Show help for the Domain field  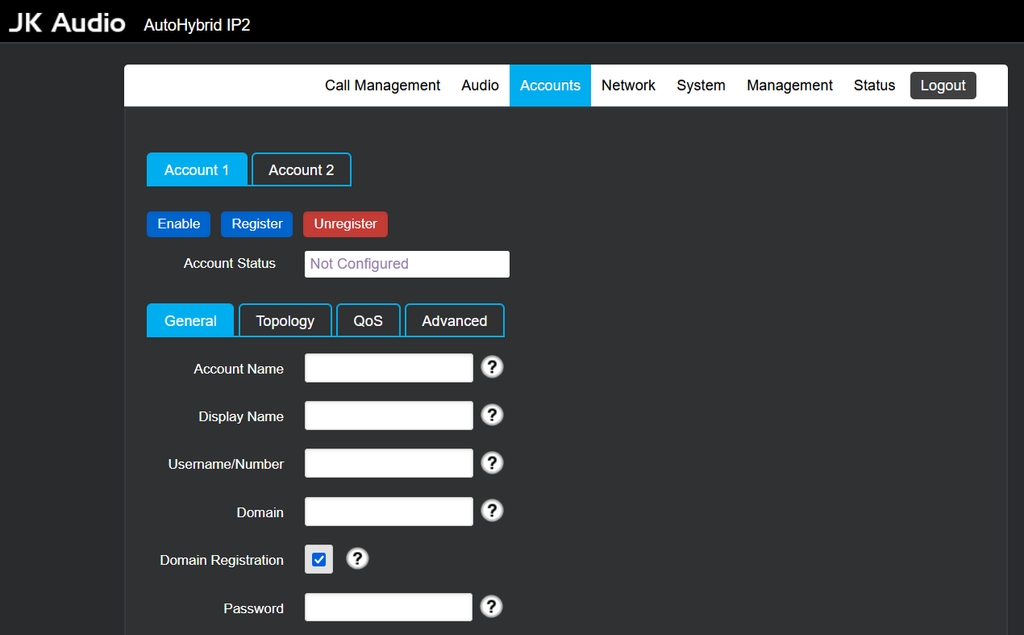pyautogui.click(x=491, y=511)
